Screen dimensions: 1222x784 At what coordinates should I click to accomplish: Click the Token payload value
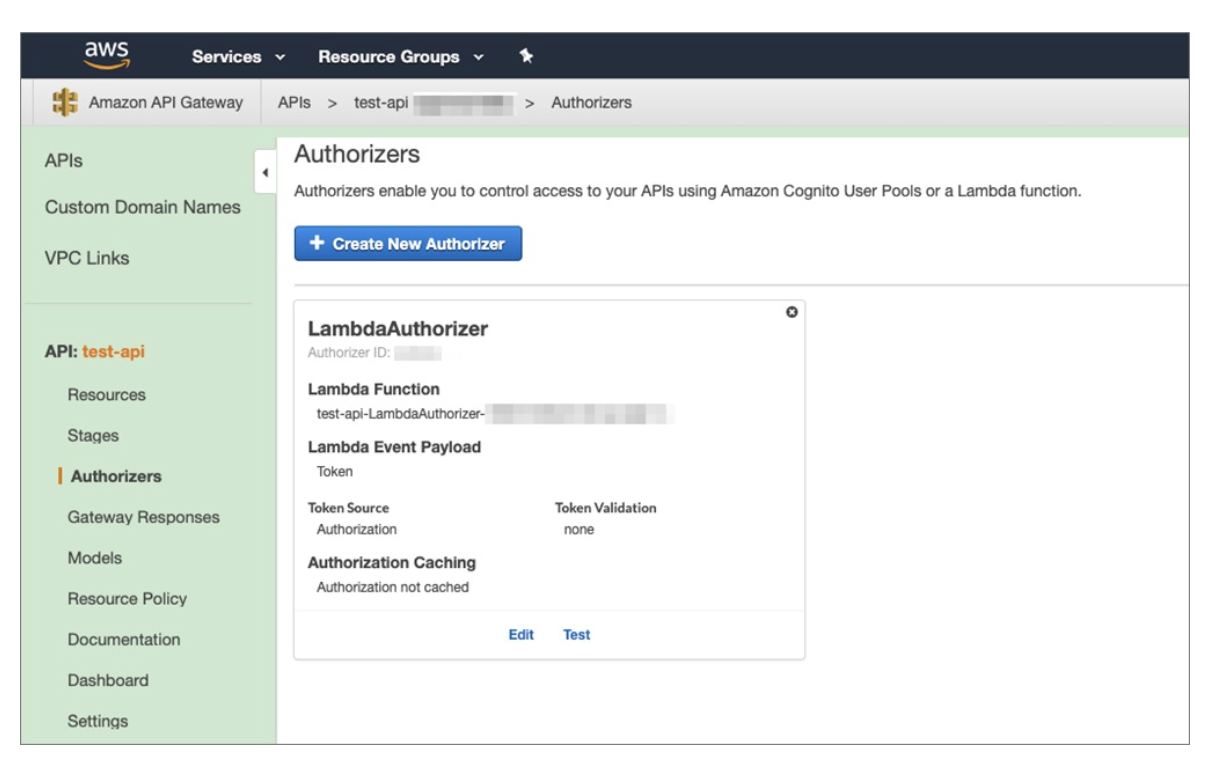click(x=335, y=471)
